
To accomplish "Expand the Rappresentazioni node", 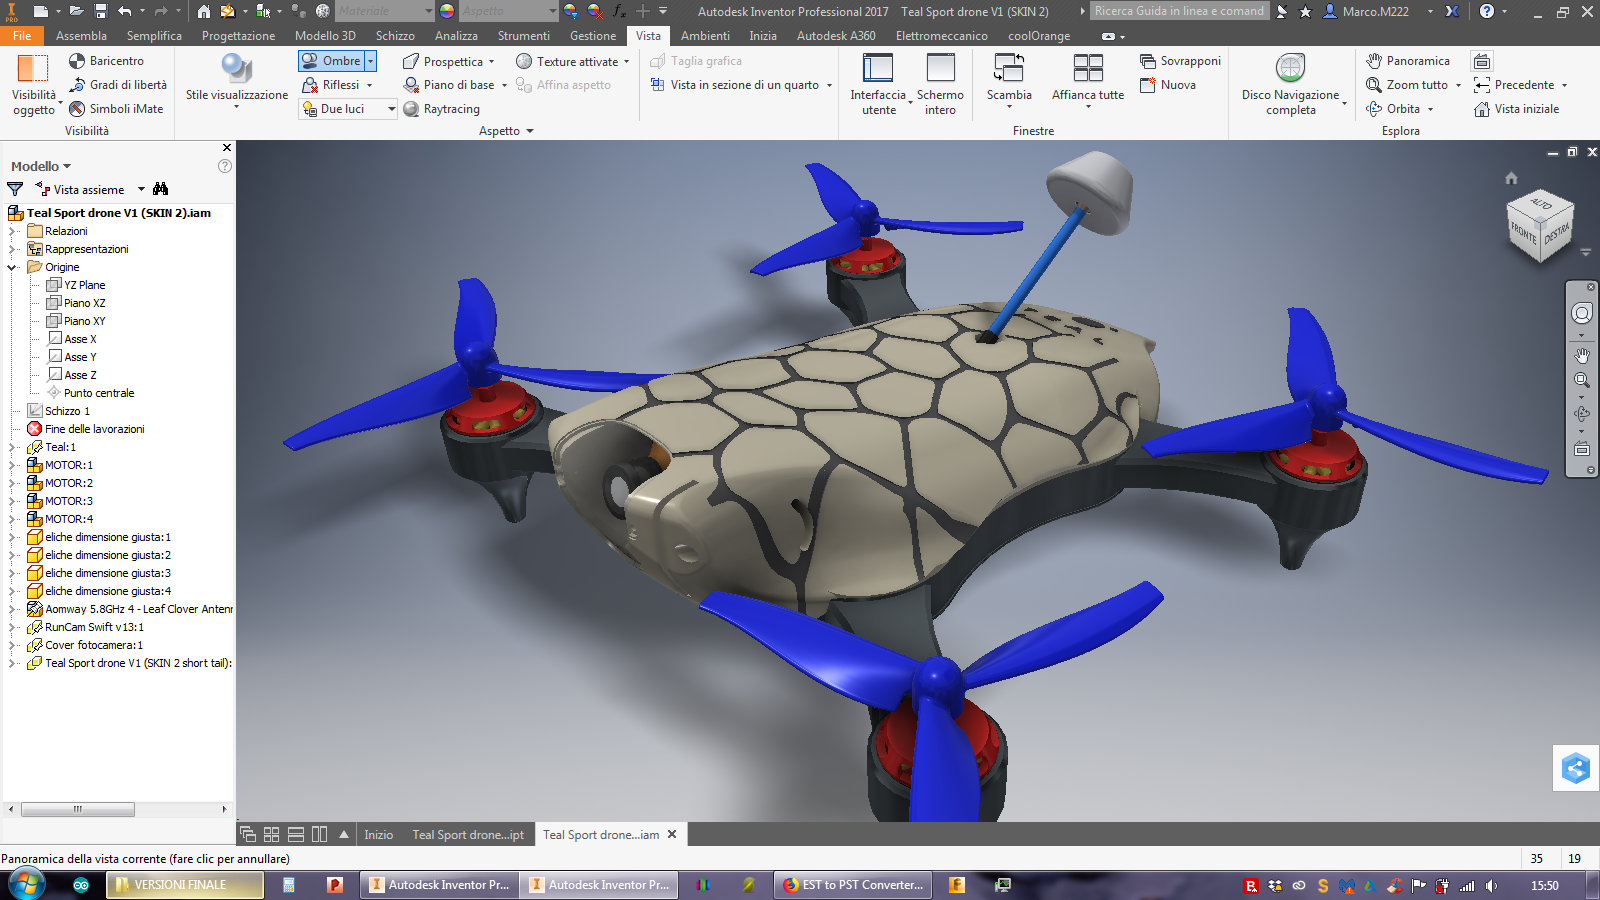I will [x=13, y=249].
